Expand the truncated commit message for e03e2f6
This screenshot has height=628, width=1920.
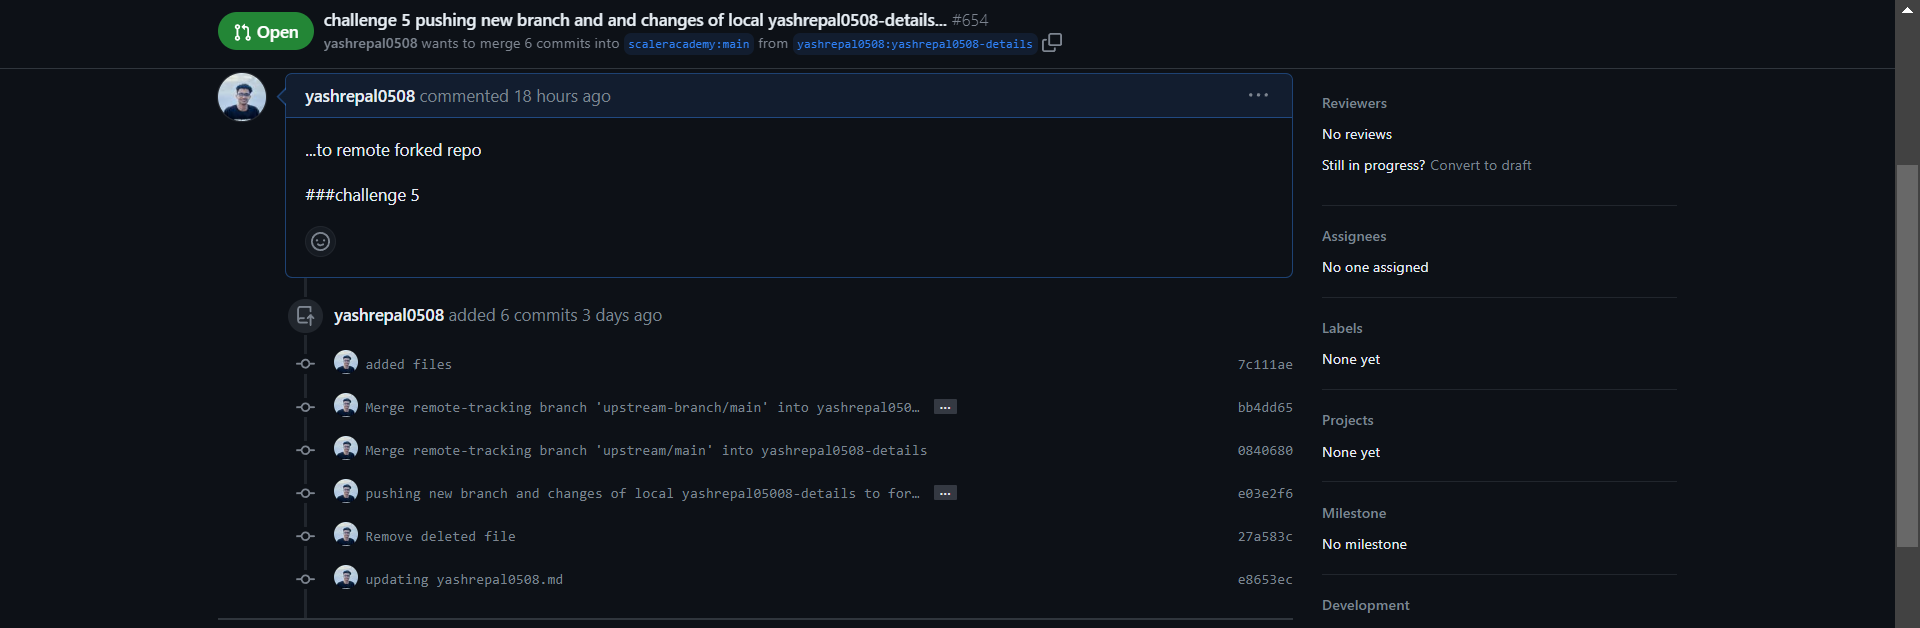945,493
